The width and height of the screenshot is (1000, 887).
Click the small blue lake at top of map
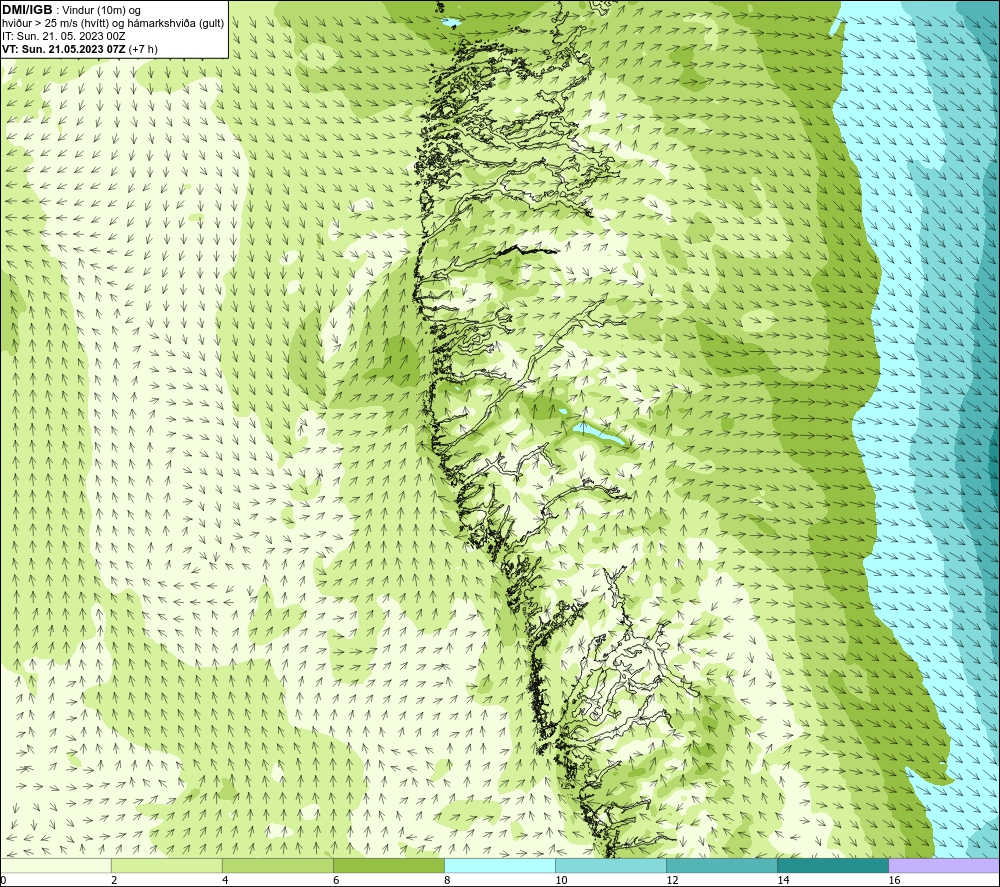[x=450, y=23]
